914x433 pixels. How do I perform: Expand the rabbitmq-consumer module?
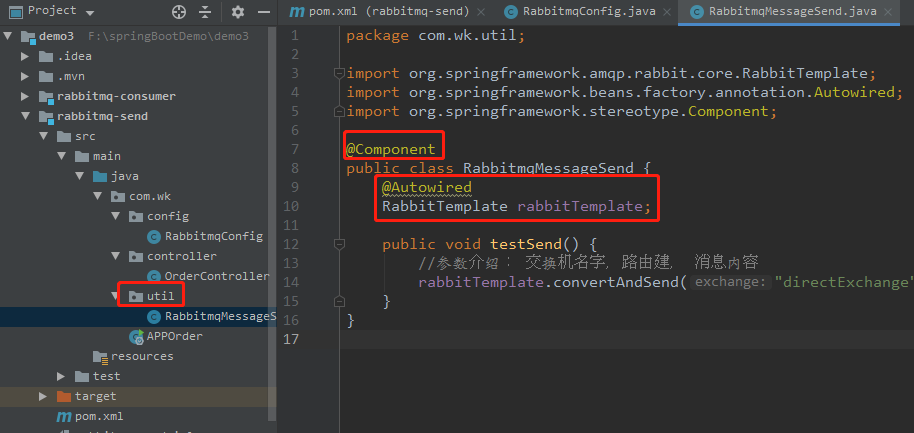pos(25,96)
